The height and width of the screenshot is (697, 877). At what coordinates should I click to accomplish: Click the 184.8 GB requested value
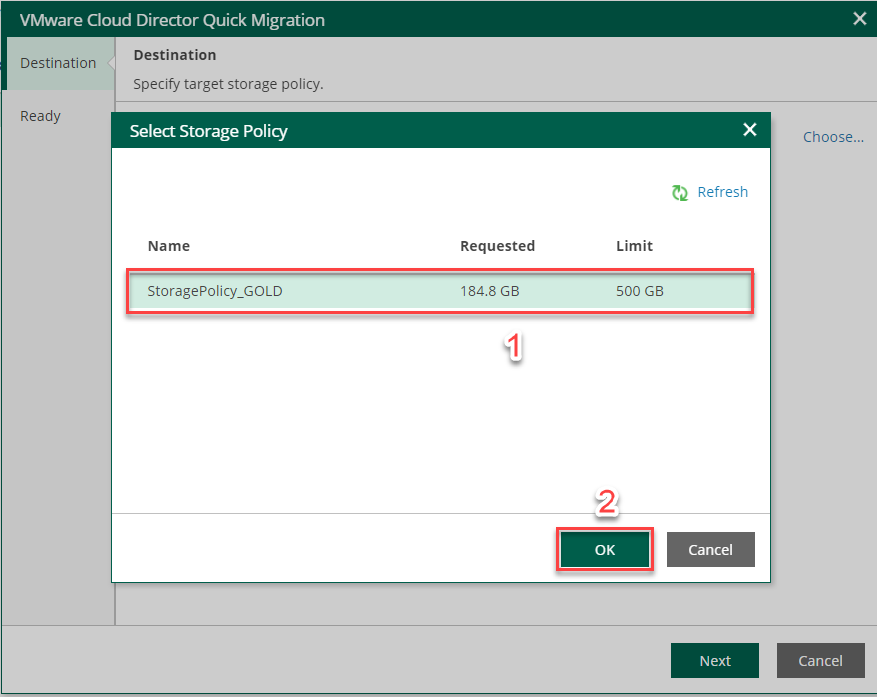(489, 292)
